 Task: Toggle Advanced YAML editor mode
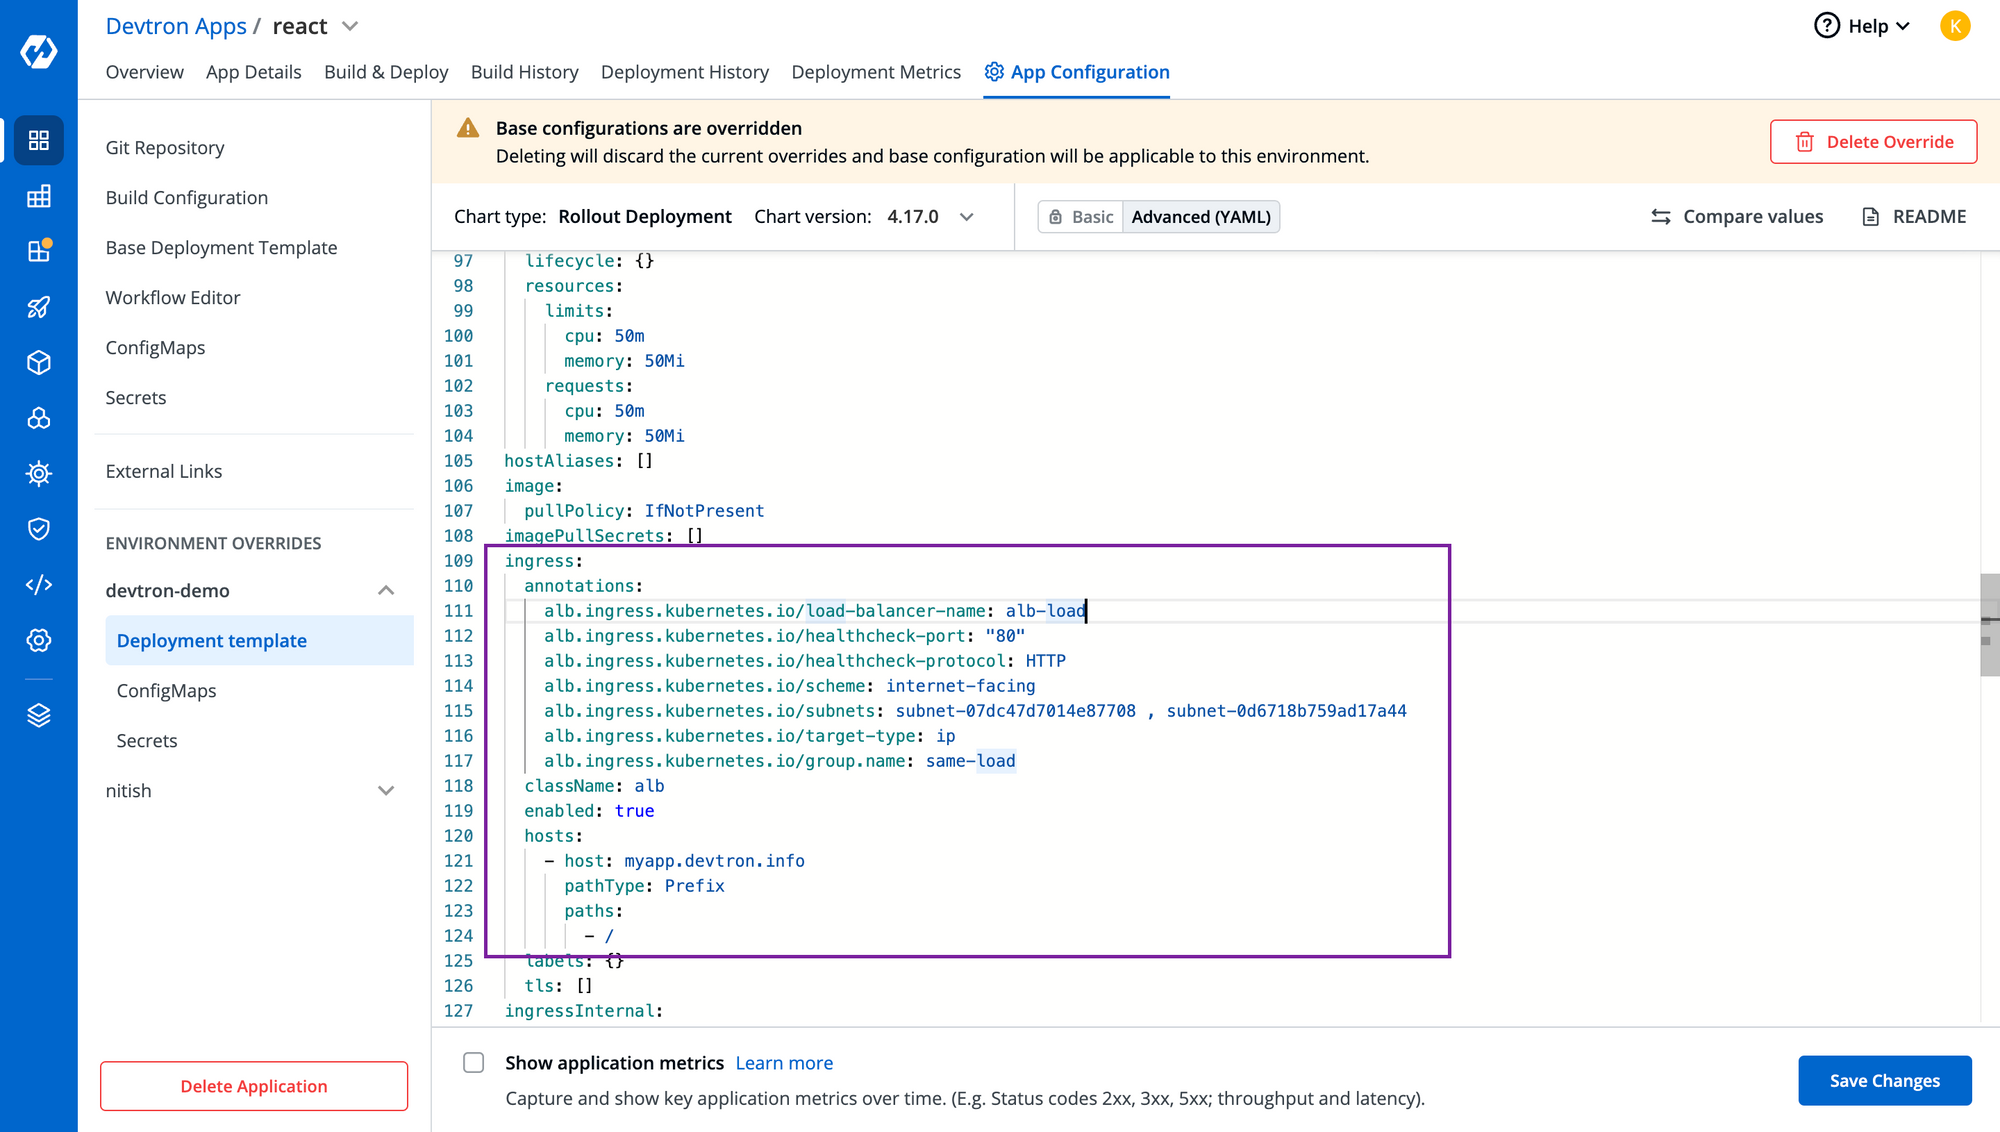pos(1199,216)
